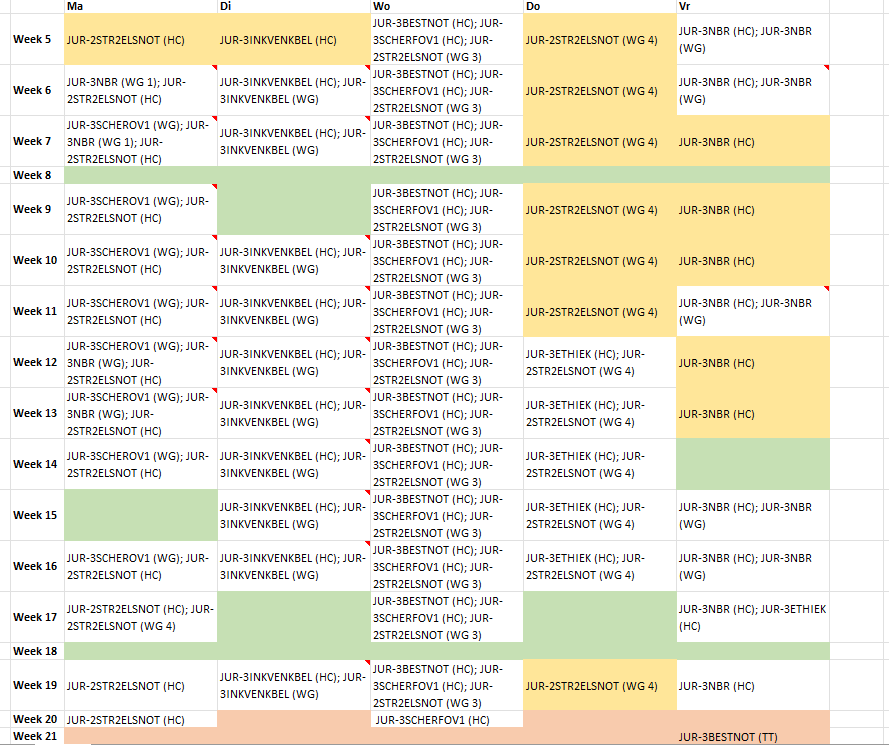Select Week 17 Friday cell containing JUR-3ETHIEK (HC)
The width and height of the screenshot is (889, 745).
click(752, 617)
